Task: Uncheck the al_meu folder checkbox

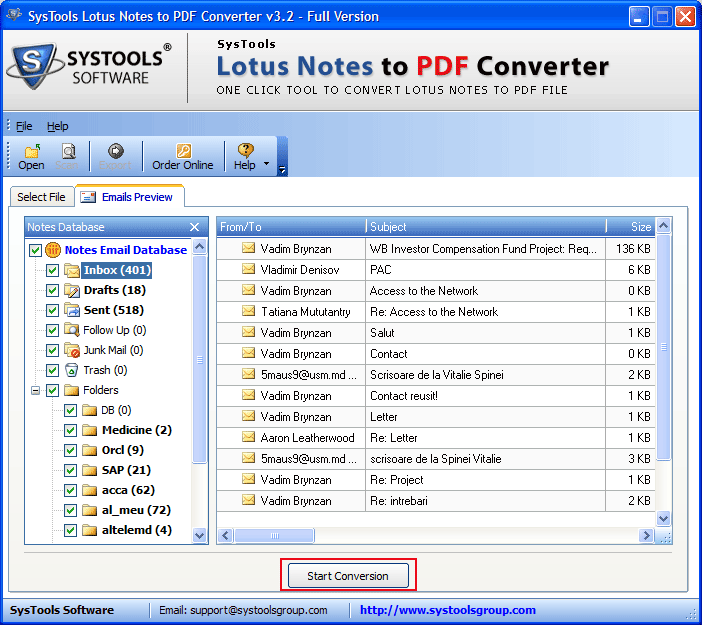Action: pos(70,510)
